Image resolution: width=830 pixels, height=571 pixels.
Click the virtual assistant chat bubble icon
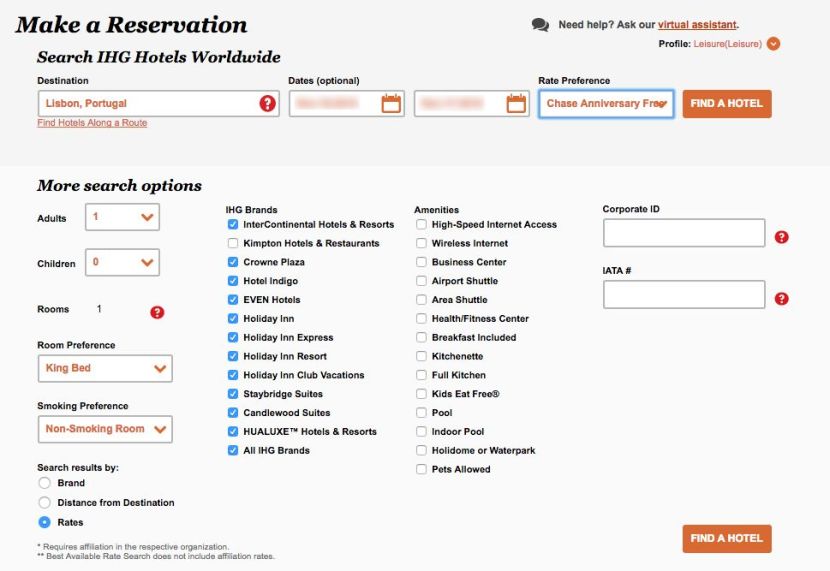(x=540, y=25)
